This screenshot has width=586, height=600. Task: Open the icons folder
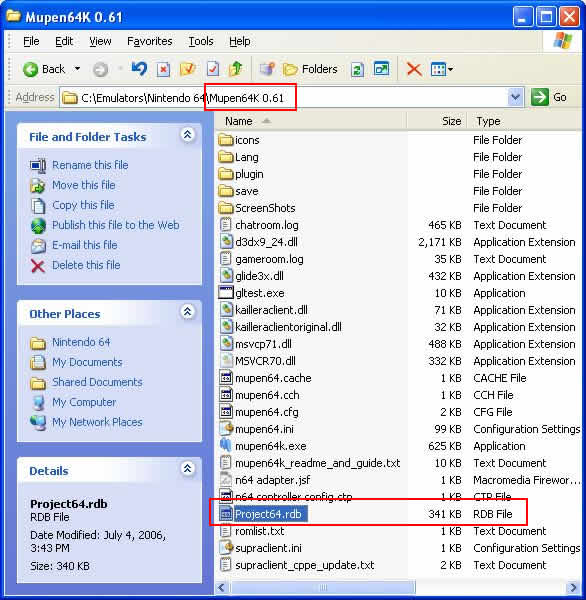[239, 140]
